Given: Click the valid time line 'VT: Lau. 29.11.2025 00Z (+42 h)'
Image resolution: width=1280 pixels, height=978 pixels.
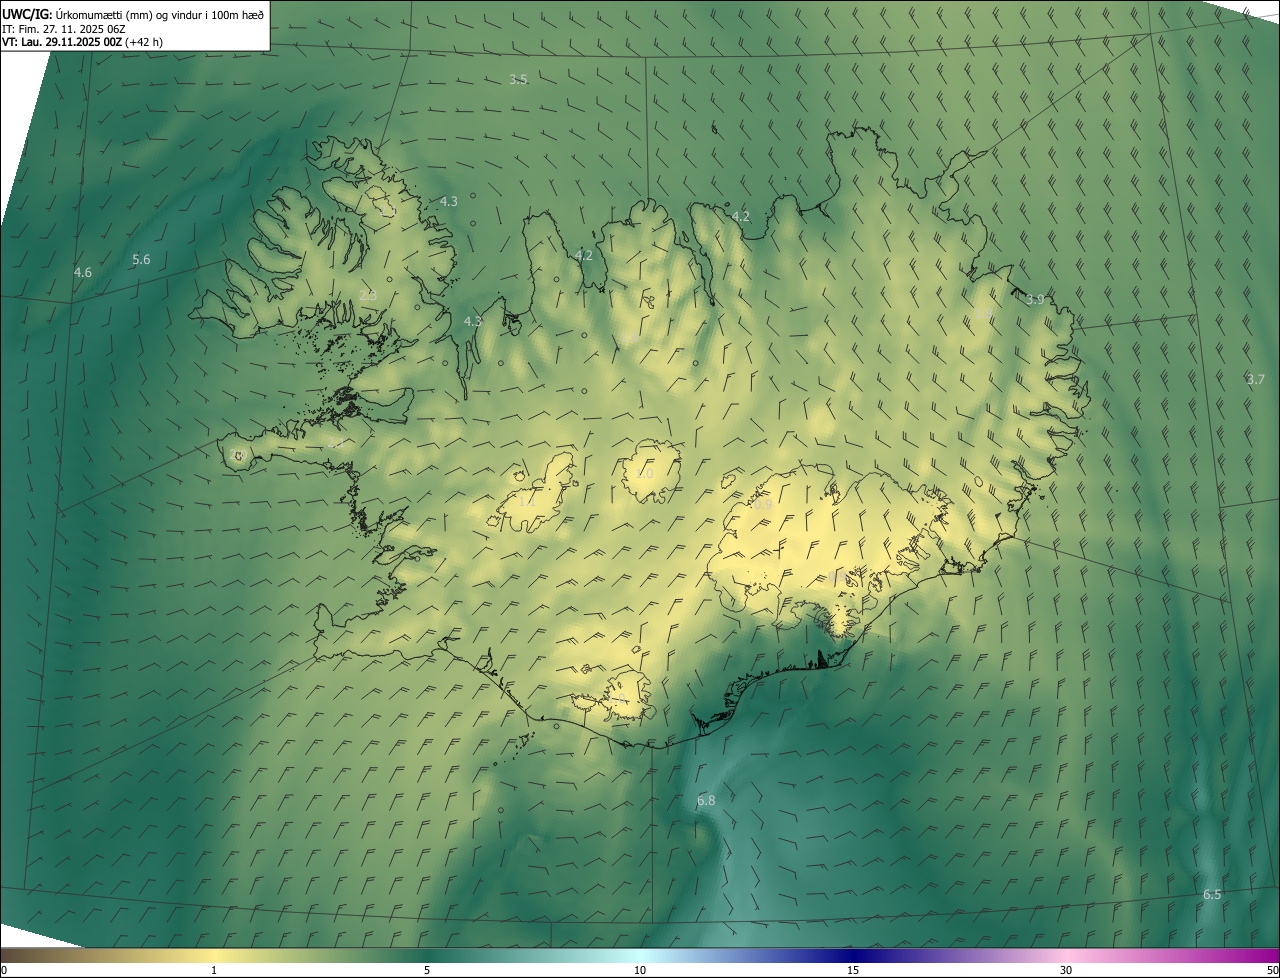Looking at the screenshot, I should click(82, 42).
